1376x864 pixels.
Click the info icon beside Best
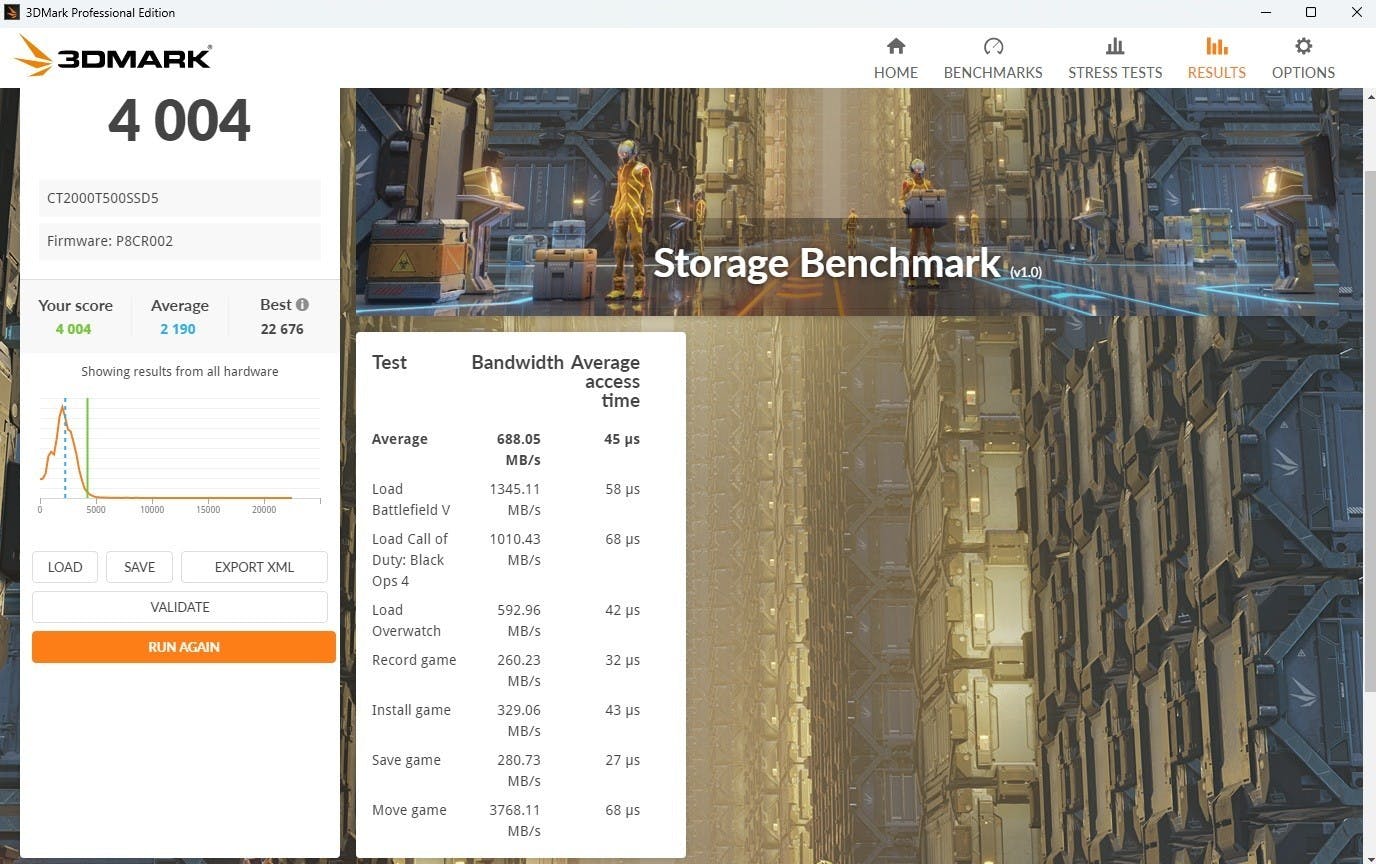[302, 305]
